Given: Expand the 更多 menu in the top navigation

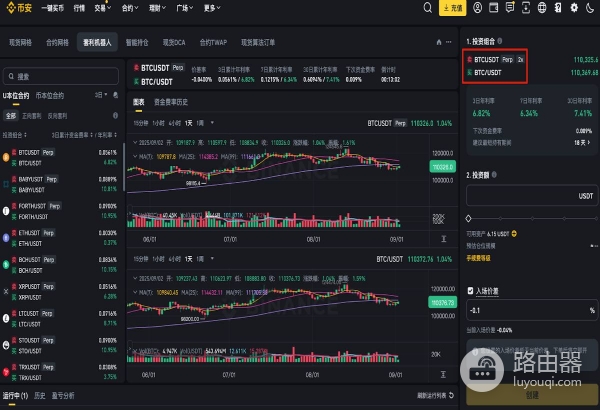Looking at the screenshot, I should coord(212,8).
